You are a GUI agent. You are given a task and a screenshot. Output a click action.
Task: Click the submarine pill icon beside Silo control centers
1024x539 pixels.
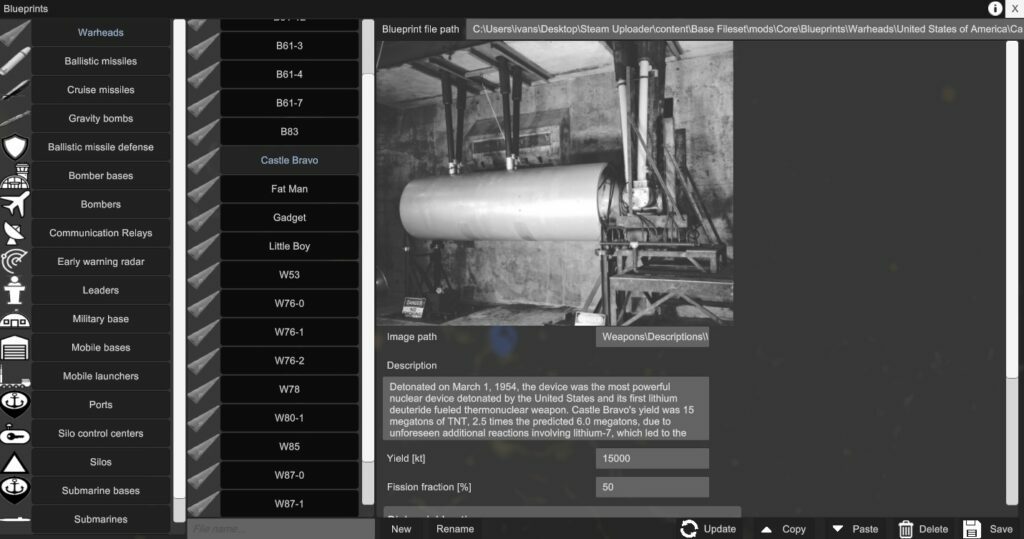(x=15, y=434)
